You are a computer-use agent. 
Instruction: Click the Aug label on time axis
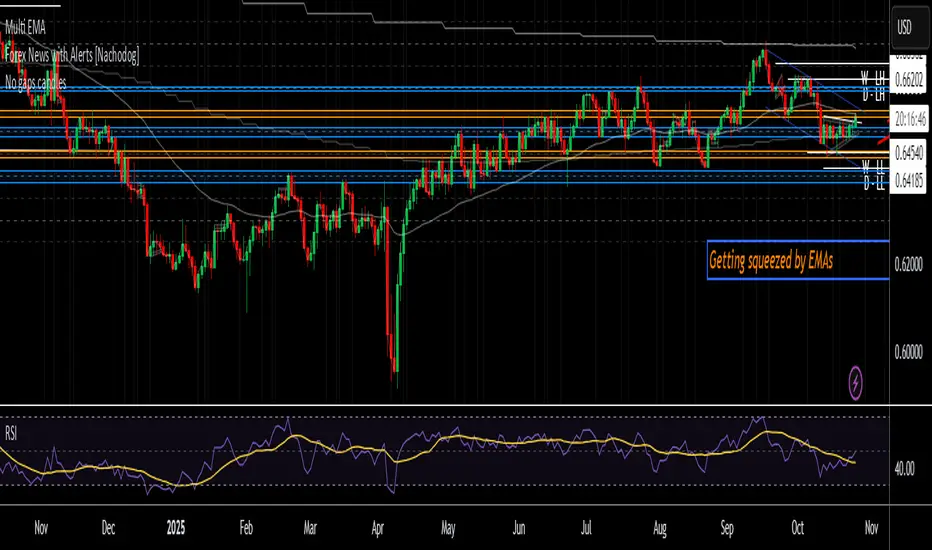660,527
